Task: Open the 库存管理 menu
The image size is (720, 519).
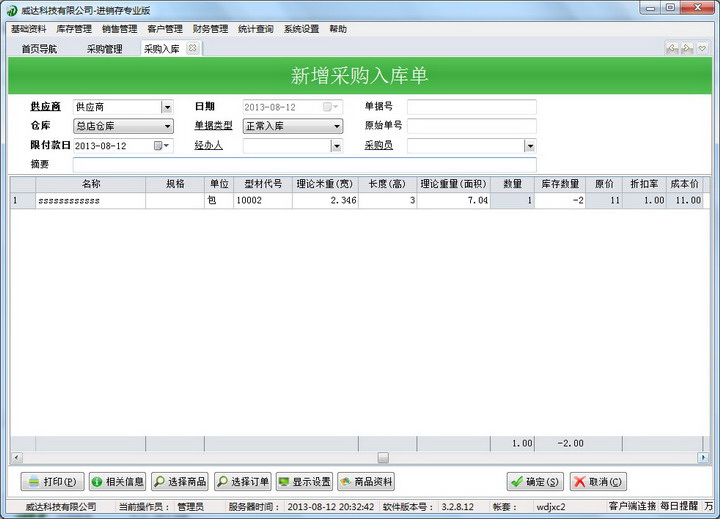Action: pyautogui.click(x=74, y=29)
